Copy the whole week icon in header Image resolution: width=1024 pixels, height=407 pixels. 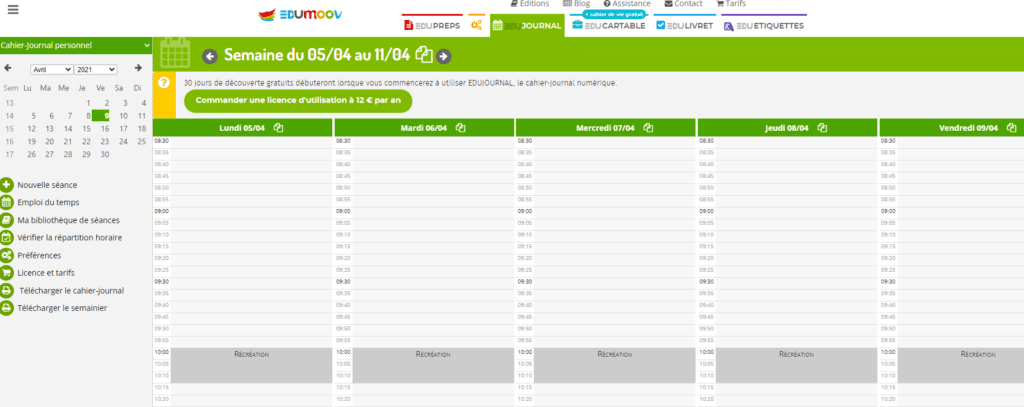pos(424,55)
